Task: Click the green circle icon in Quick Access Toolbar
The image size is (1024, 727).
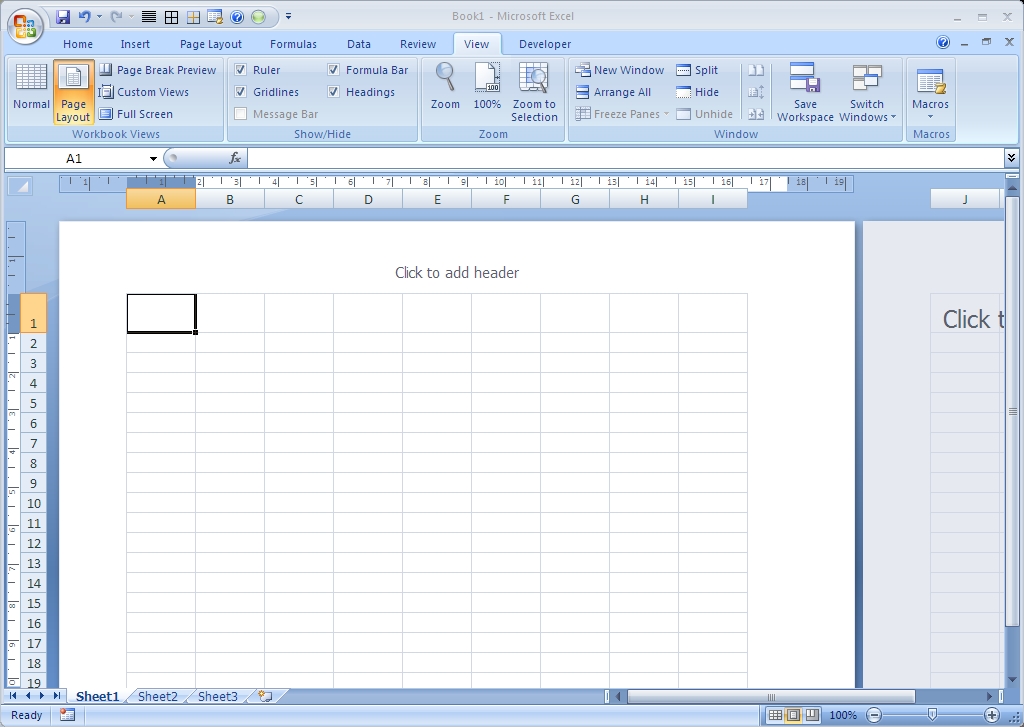Action: point(259,17)
